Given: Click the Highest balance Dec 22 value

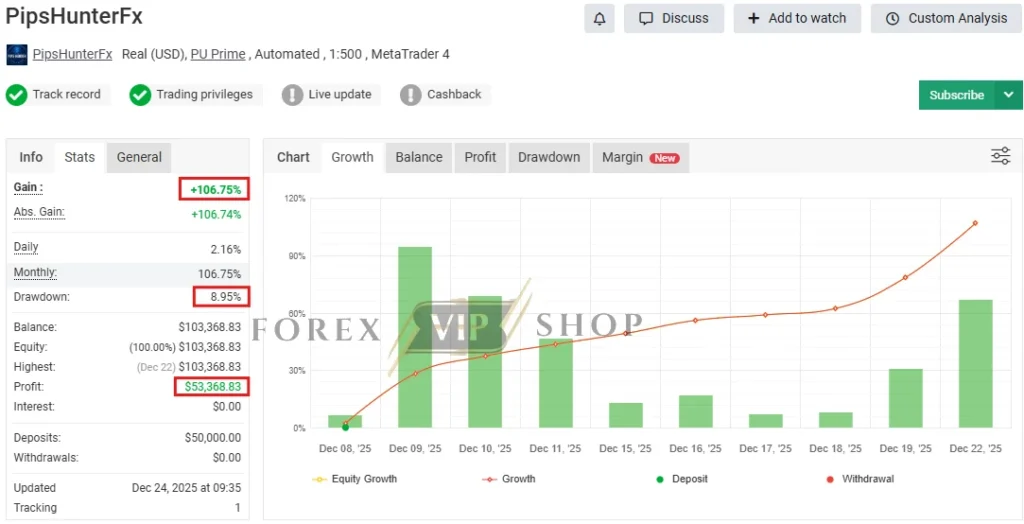Looking at the screenshot, I should (x=189, y=367).
